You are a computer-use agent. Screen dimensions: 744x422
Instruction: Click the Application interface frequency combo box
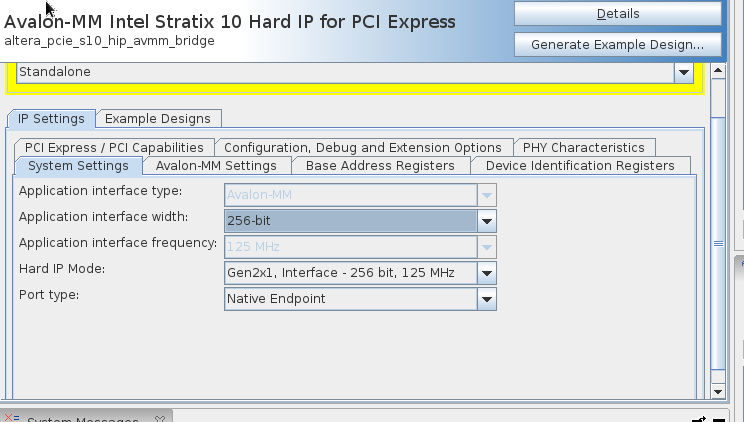tap(360, 246)
